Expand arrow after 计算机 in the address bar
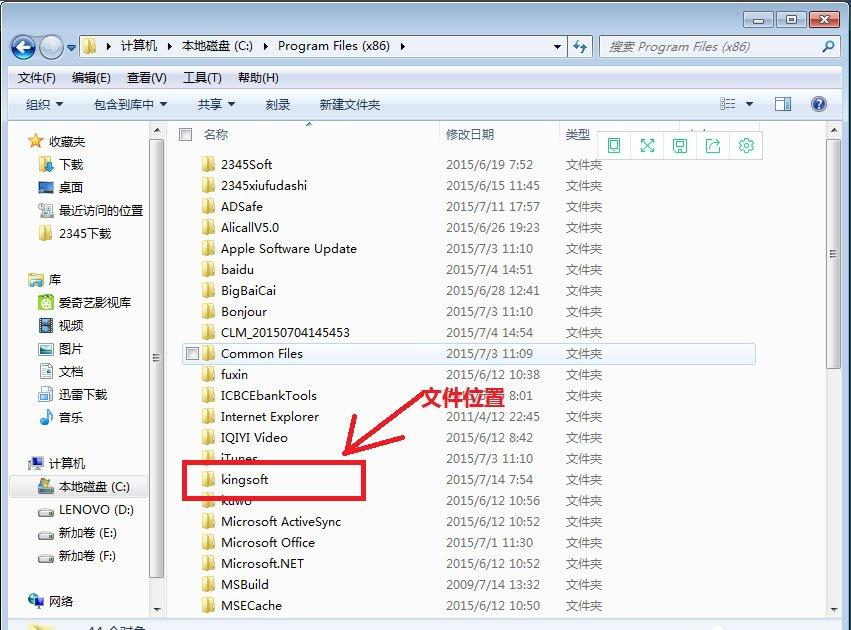 coord(169,47)
